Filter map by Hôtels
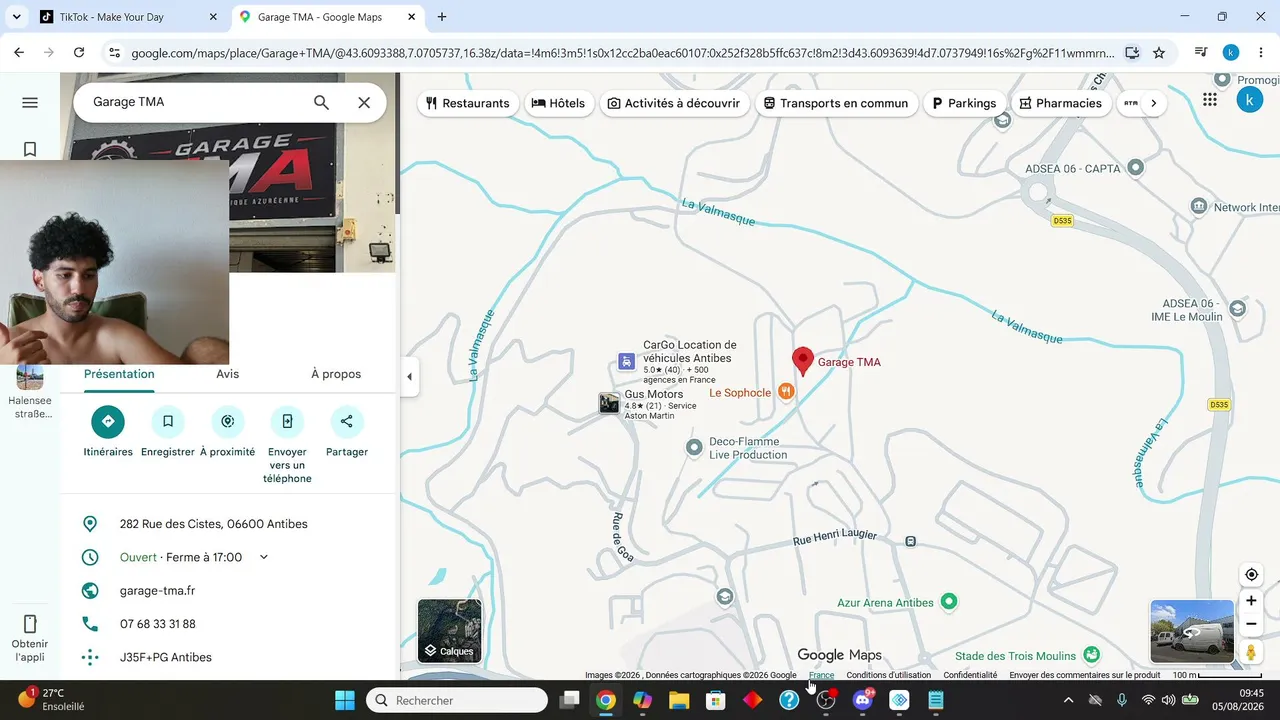Image resolution: width=1280 pixels, height=720 pixels. (x=558, y=103)
